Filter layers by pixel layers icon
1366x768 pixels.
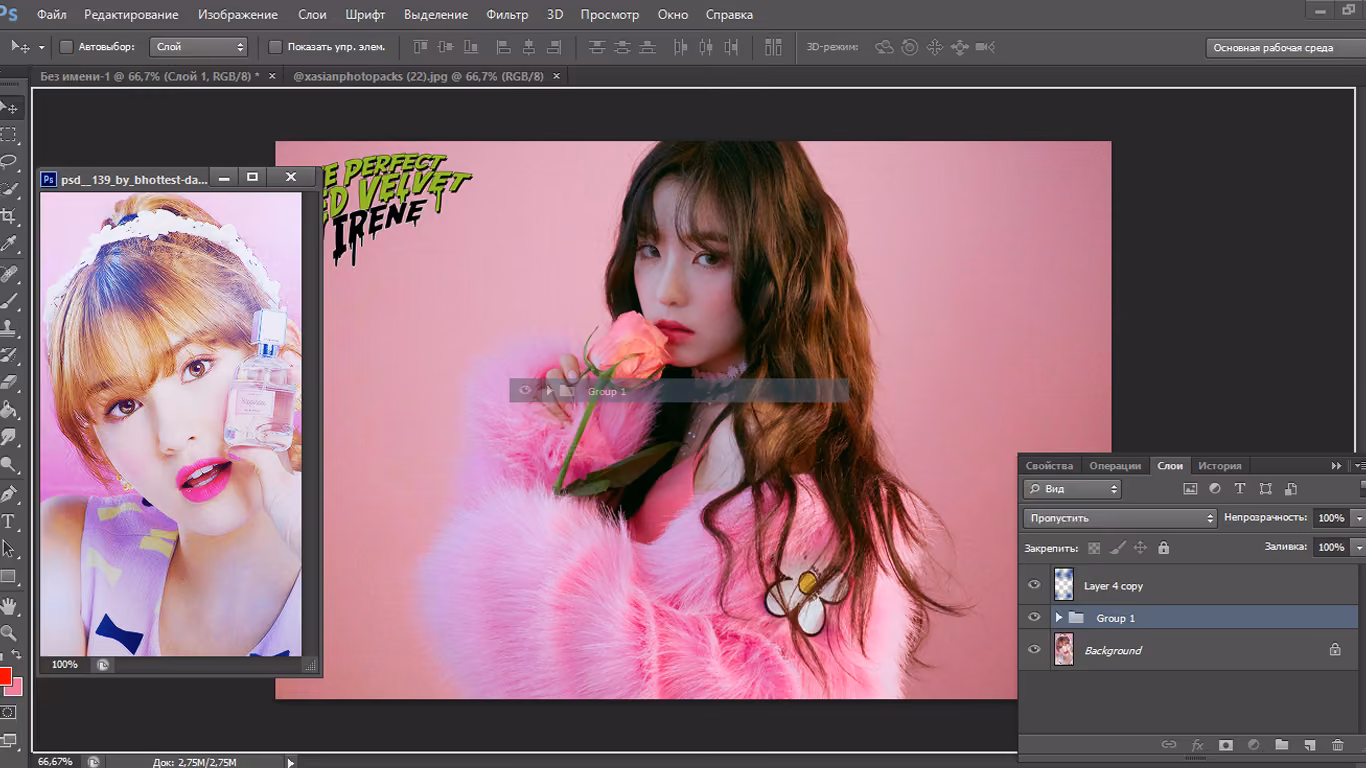tap(1190, 489)
